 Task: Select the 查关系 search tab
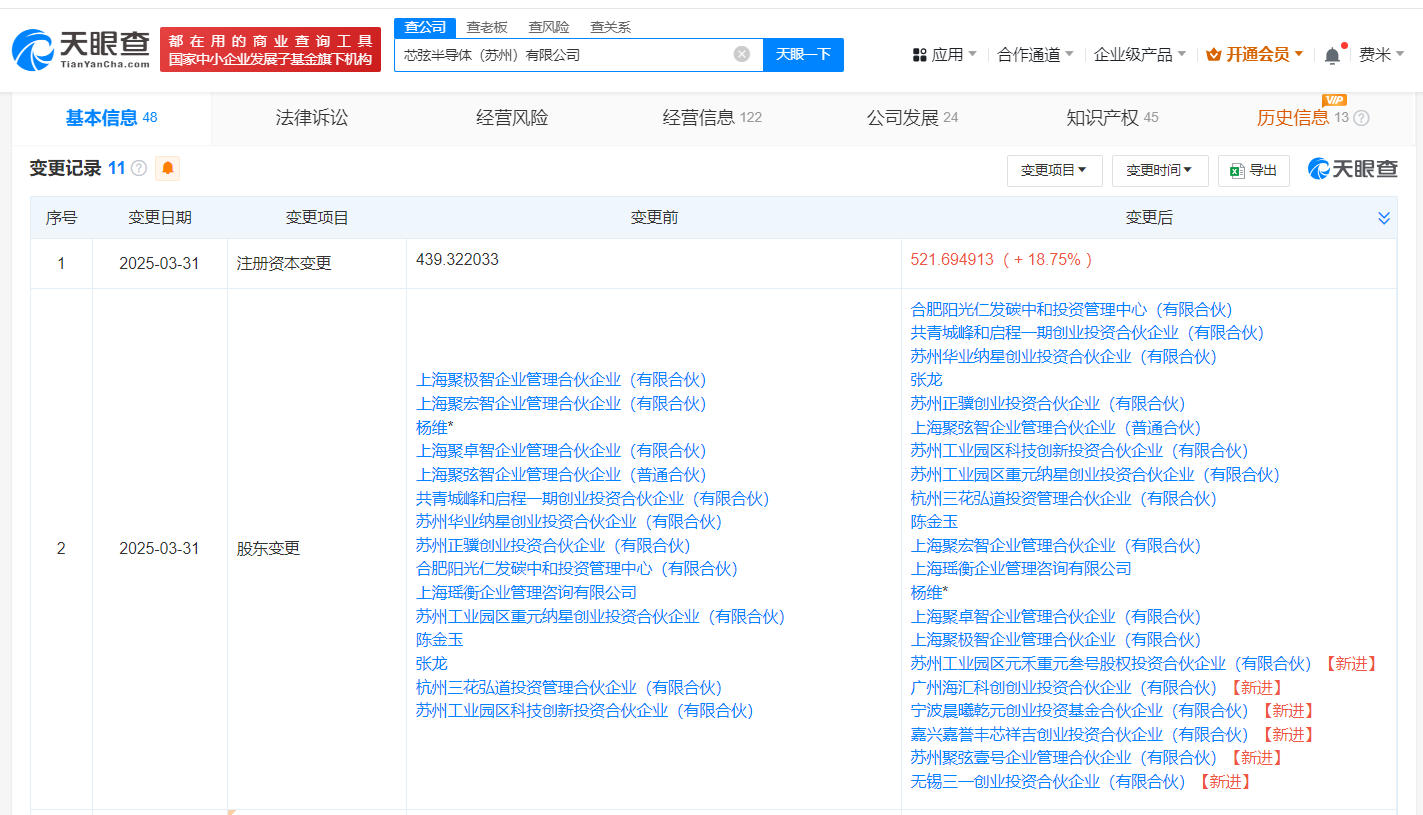(x=610, y=27)
